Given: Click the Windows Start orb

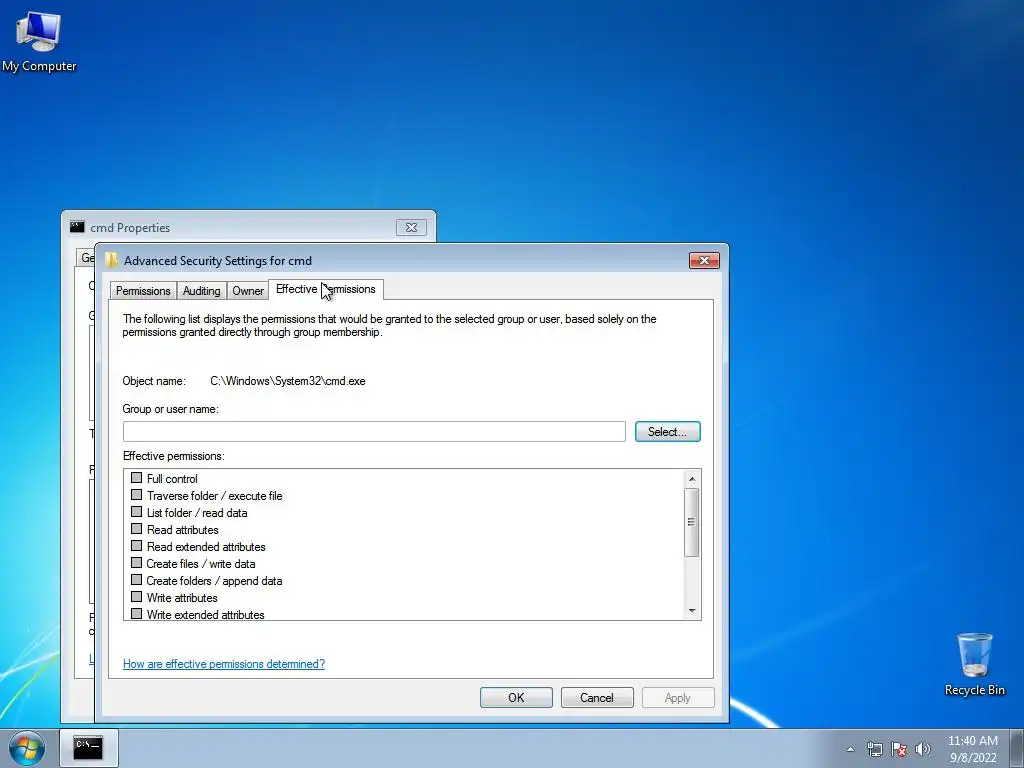Looking at the screenshot, I should point(27,748).
